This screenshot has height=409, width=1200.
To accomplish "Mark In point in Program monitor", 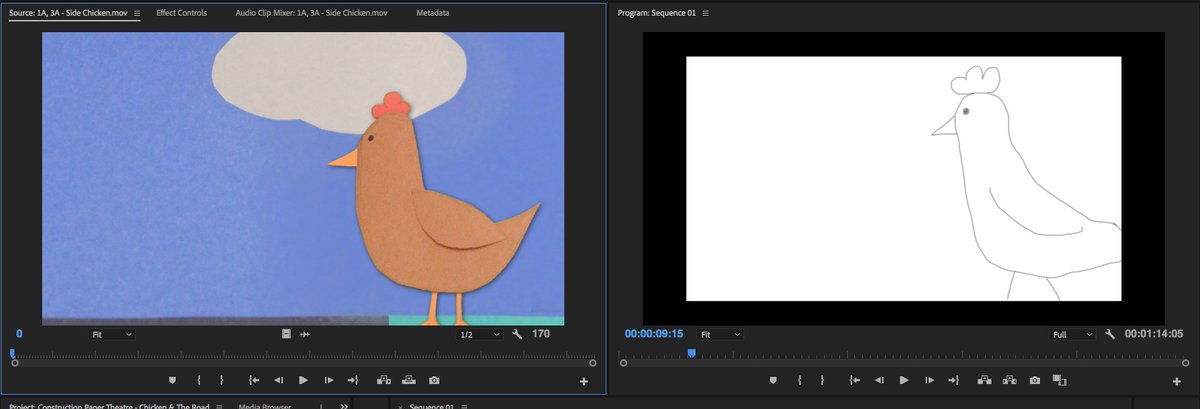I will (799, 380).
